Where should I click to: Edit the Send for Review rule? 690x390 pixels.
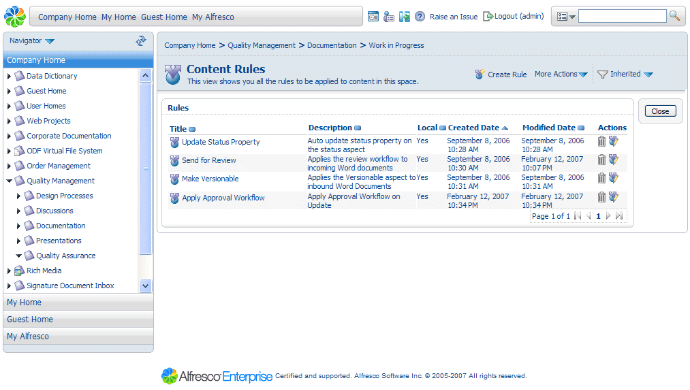613,159
